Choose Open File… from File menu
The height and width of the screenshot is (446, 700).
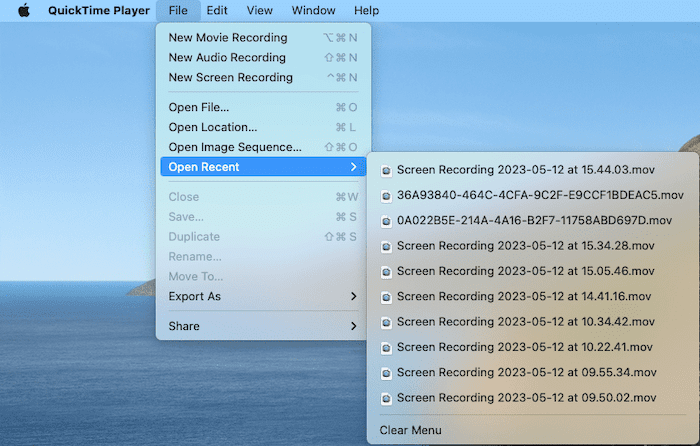click(198, 107)
